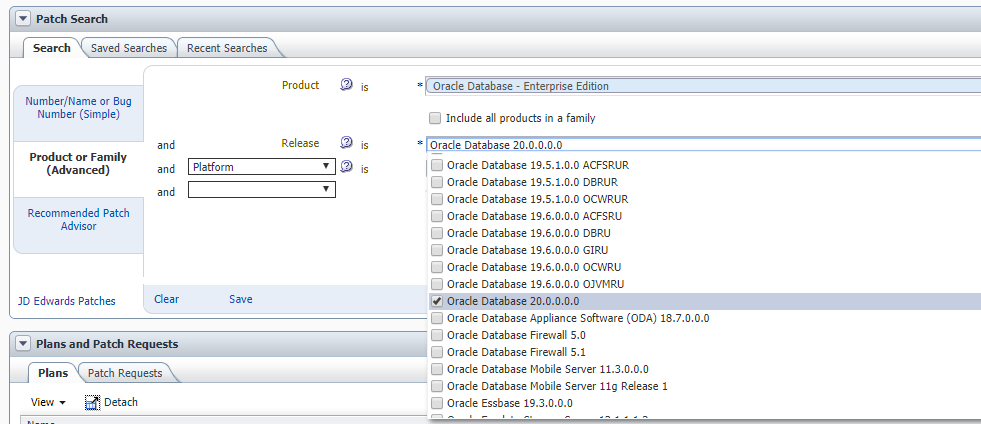
Task: Open the empty filter dropdown below Platform
Action: 262,189
